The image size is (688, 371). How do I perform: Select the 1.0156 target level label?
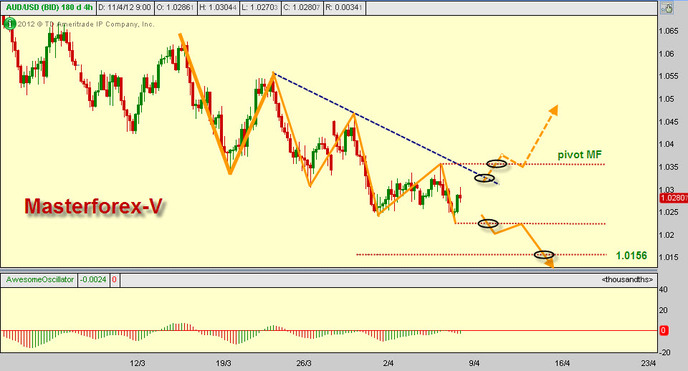tap(631, 256)
